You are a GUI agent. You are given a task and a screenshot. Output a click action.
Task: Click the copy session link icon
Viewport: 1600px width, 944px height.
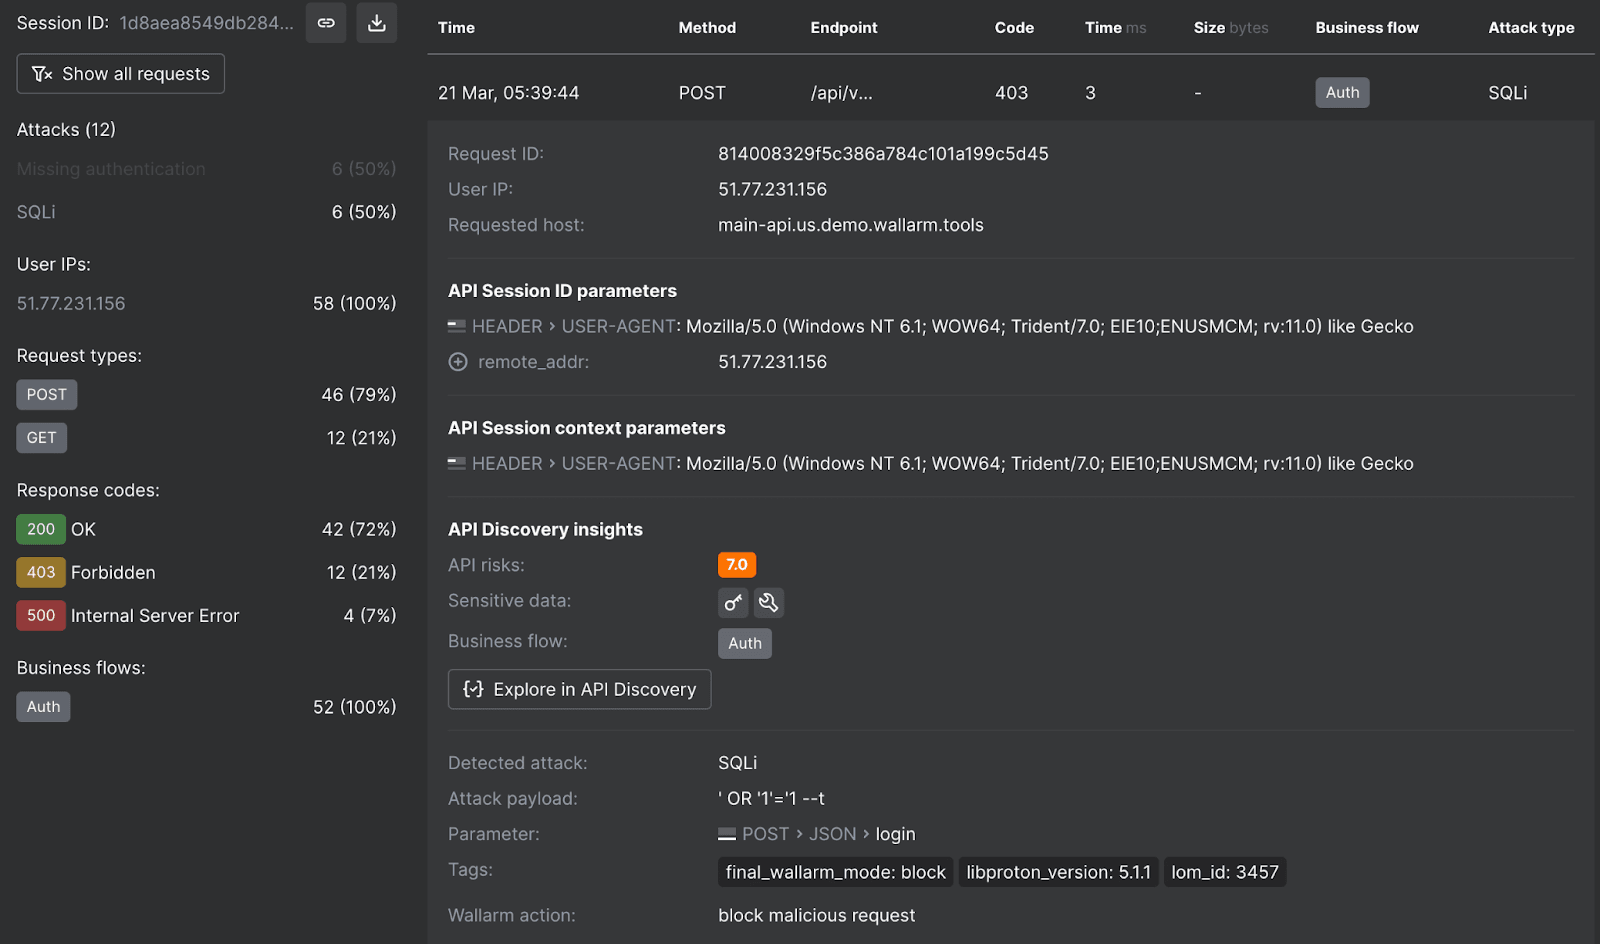coord(326,23)
